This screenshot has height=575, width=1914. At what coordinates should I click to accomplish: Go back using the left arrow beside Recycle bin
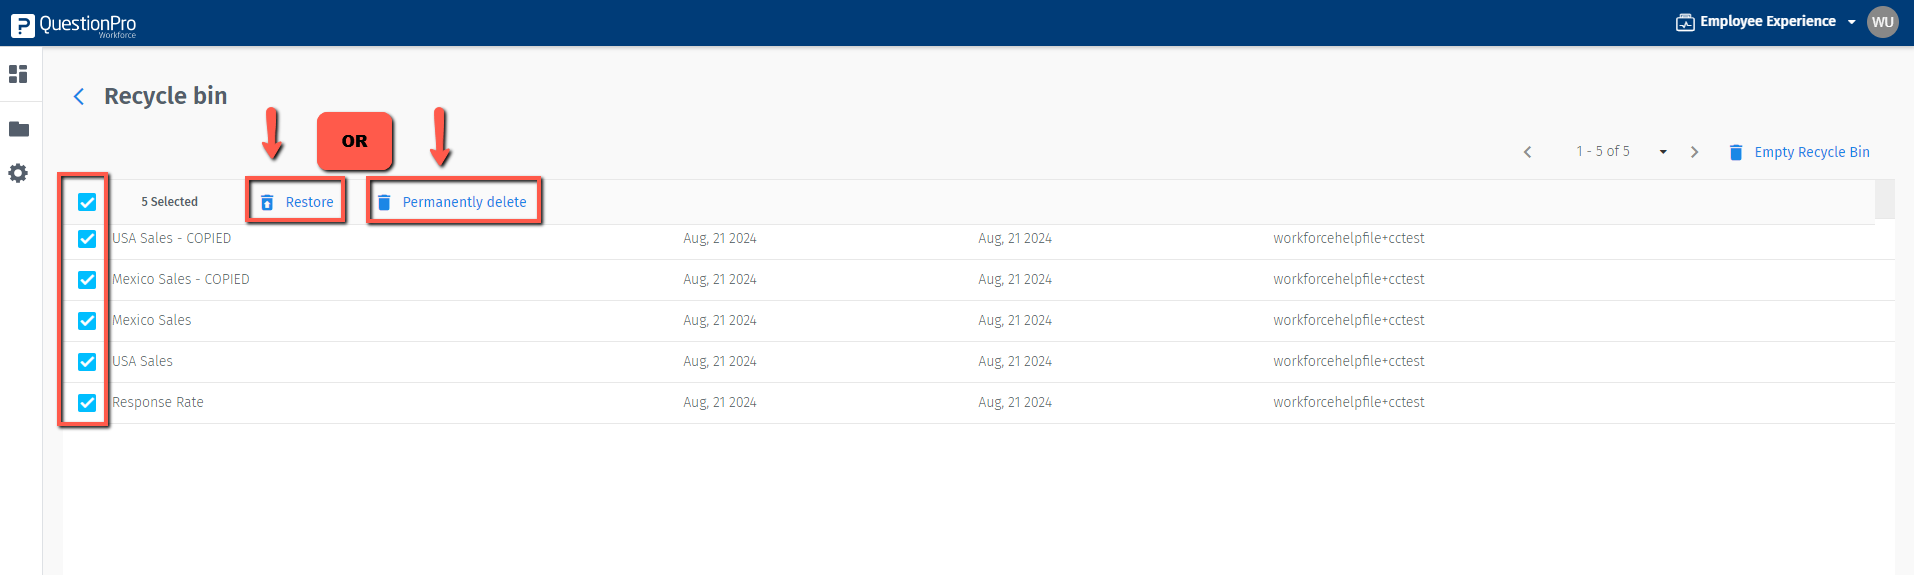click(79, 96)
